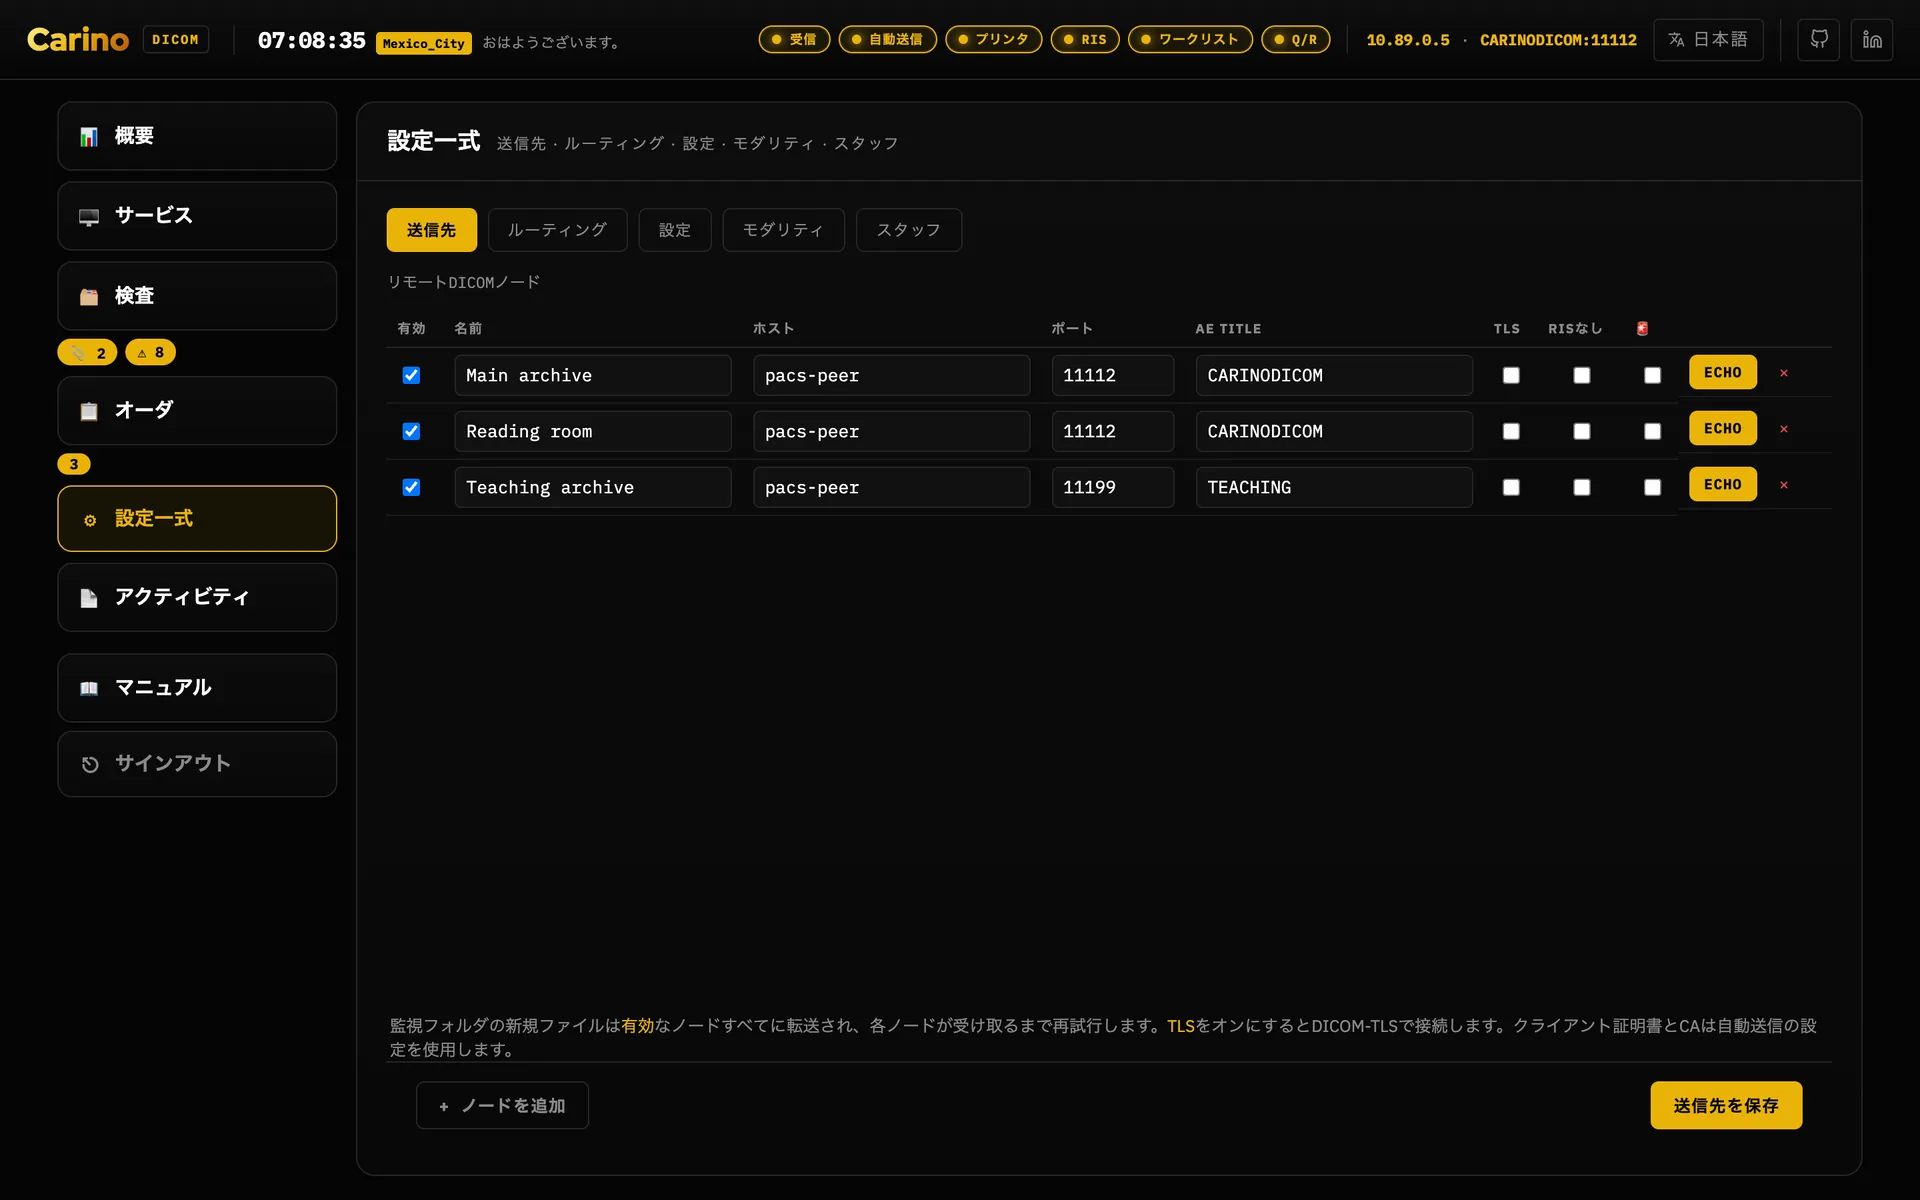Click ECHO for Main archive
This screenshot has height=1200, width=1920.
(1723, 372)
